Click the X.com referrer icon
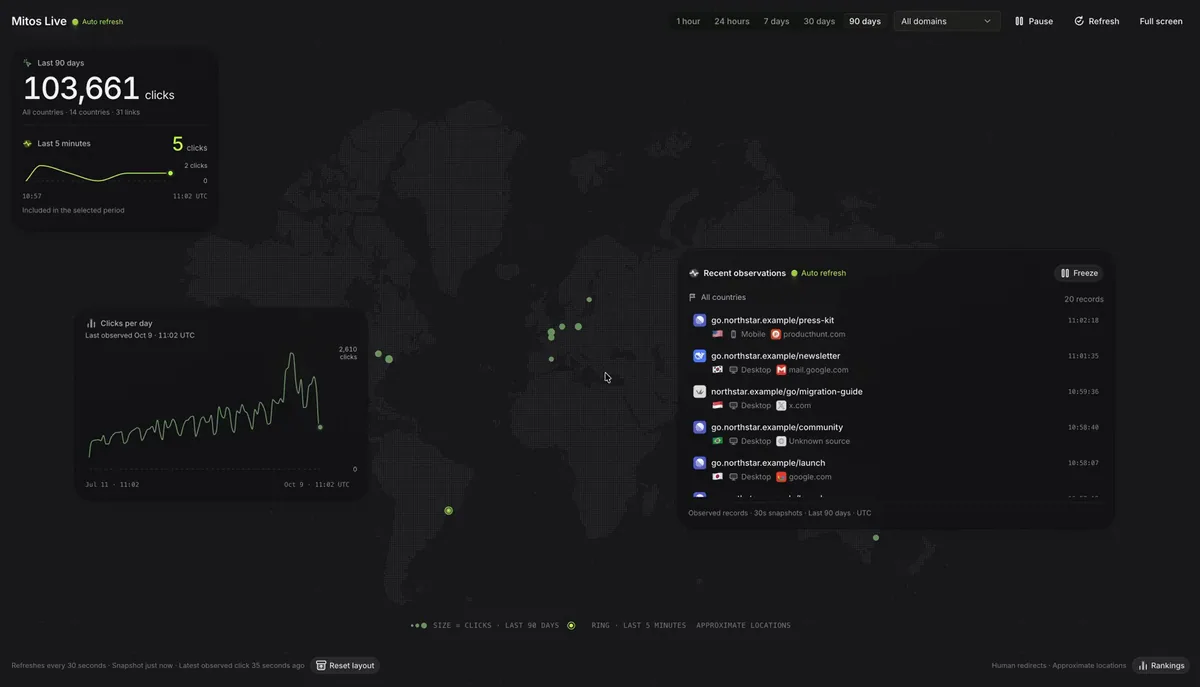Image resolution: width=1200 pixels, height=687 pixels. [781, 405]
